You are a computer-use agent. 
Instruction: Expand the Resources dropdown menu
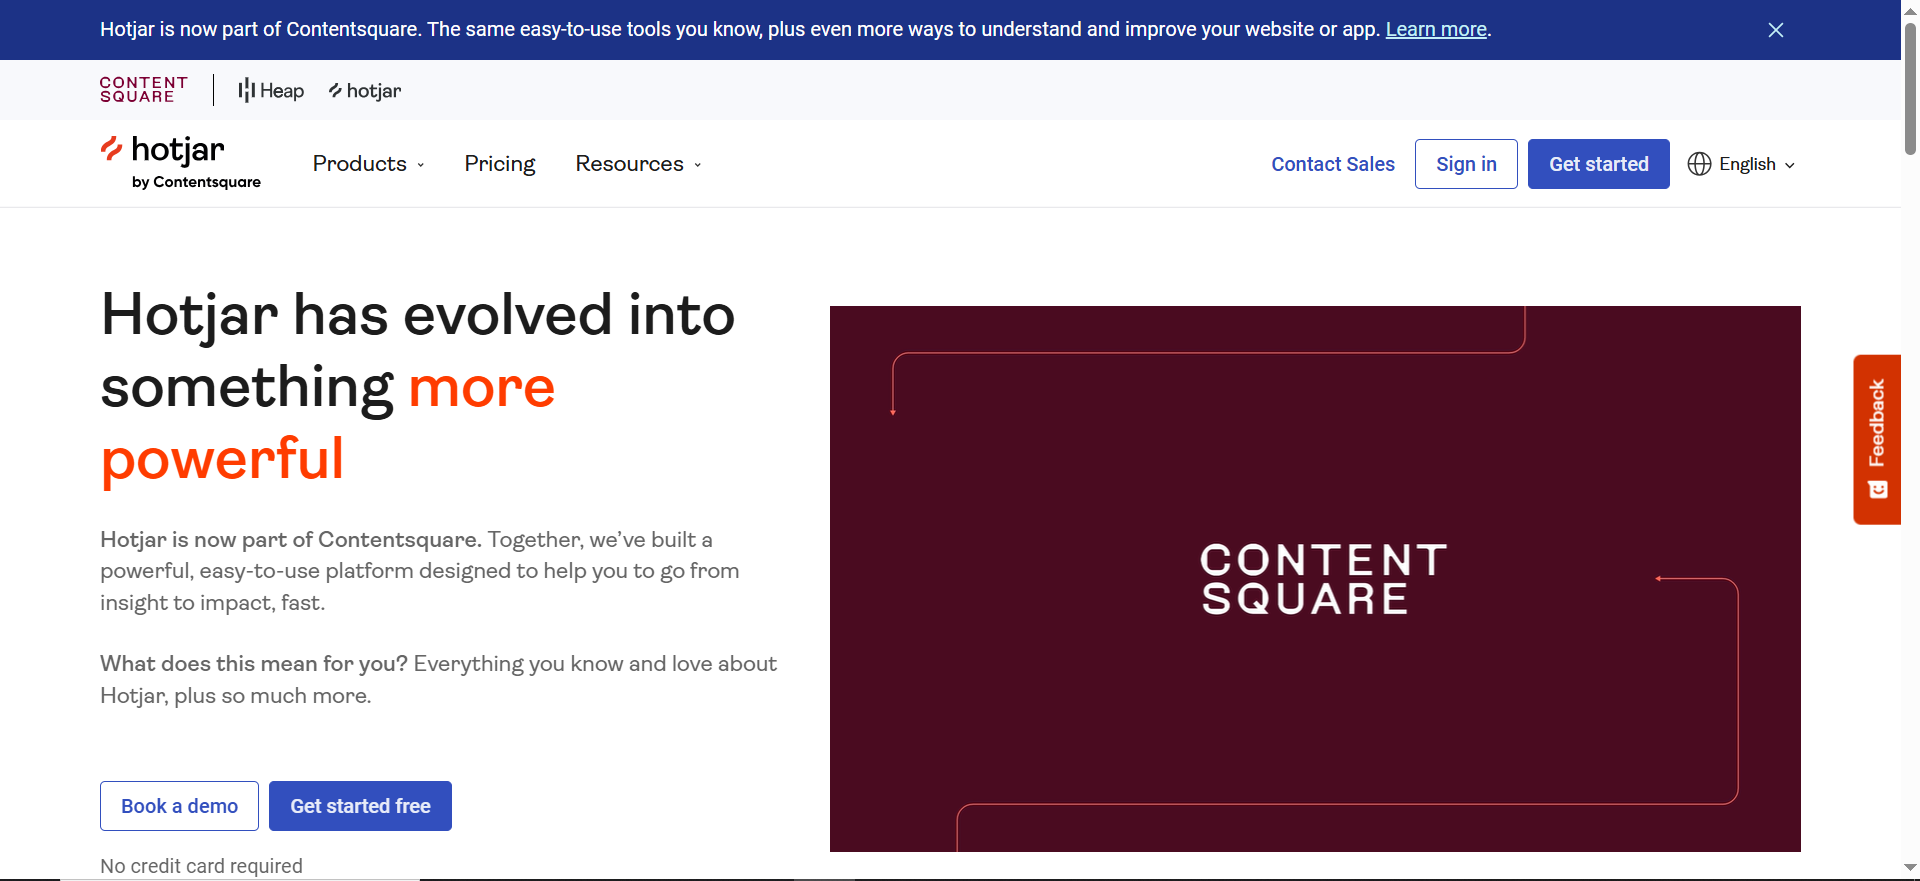coord(638,164)
